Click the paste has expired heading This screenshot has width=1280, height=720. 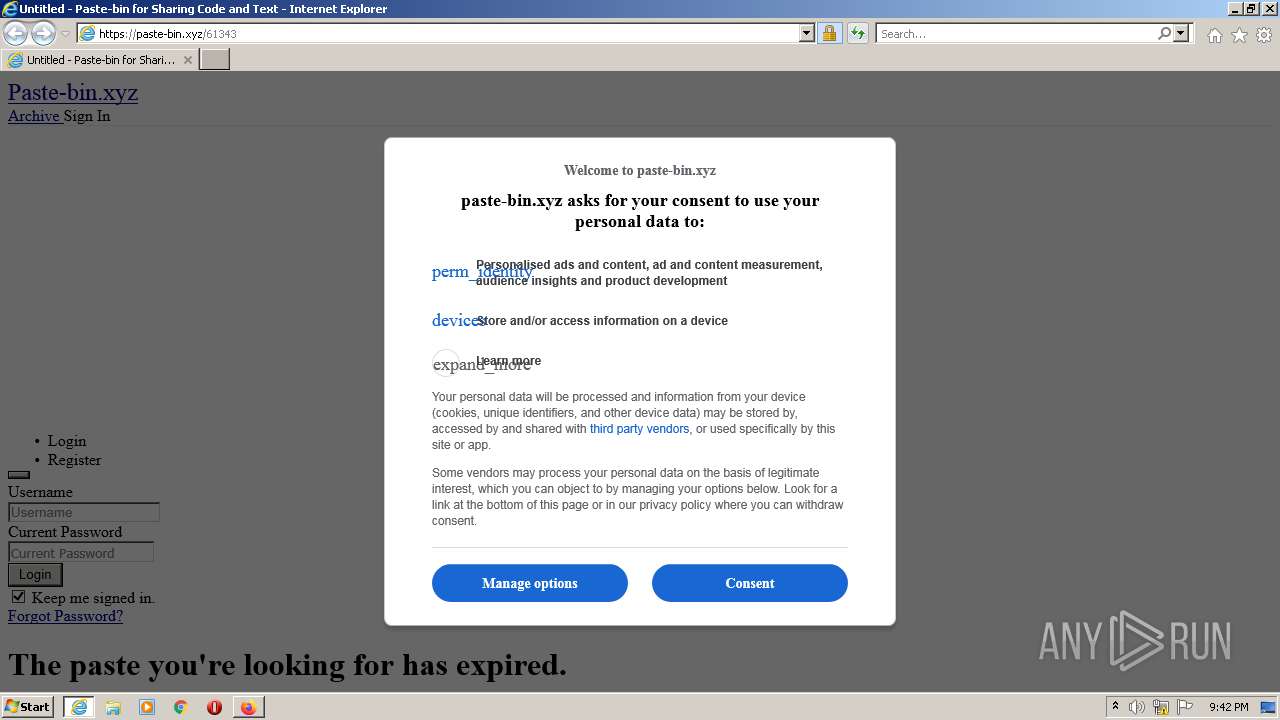(287, 665)
